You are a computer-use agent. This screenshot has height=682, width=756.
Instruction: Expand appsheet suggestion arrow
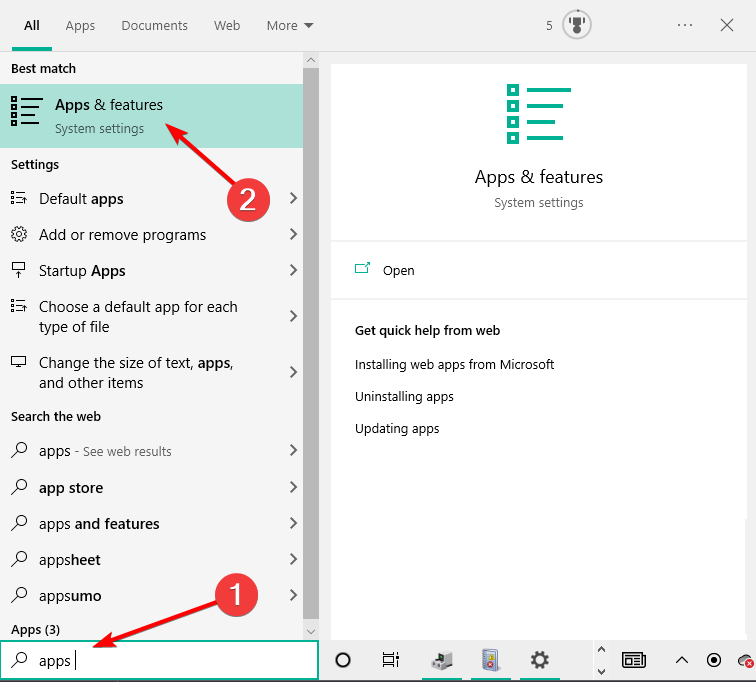[x=293, y=559]
